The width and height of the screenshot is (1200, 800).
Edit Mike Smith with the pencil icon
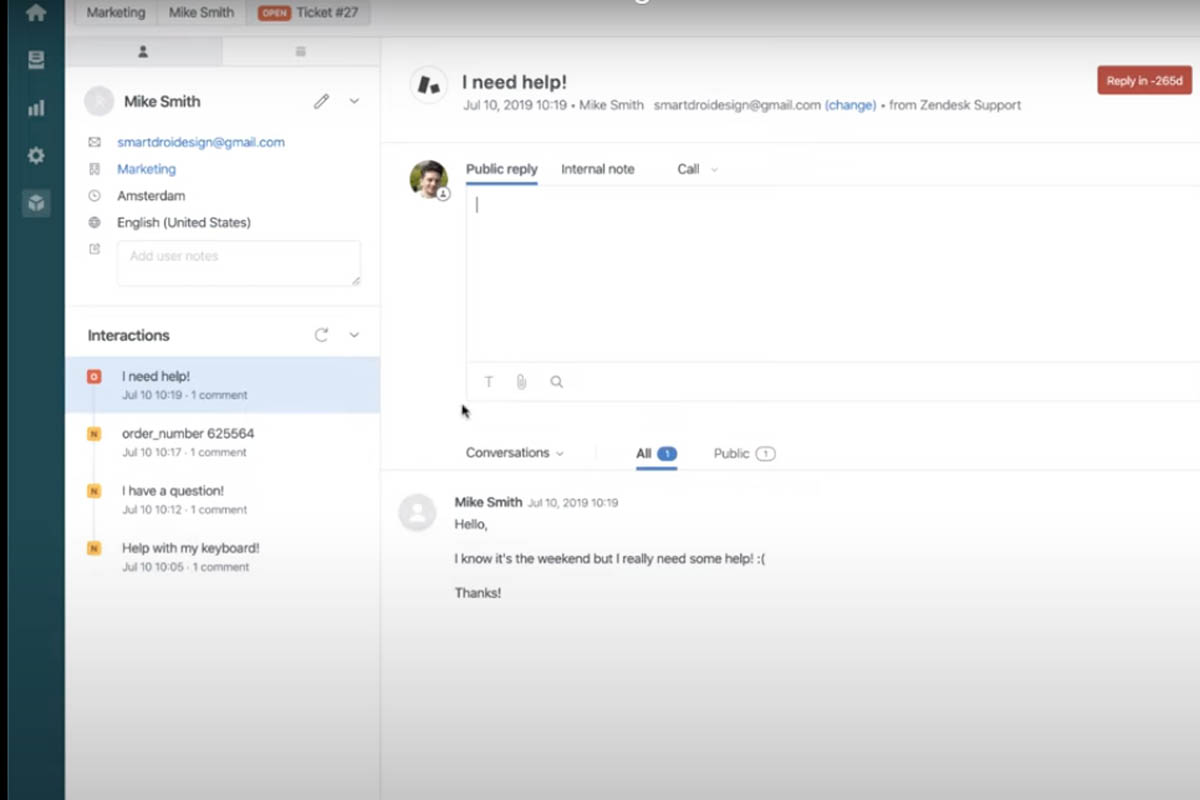tap(321, 101)
